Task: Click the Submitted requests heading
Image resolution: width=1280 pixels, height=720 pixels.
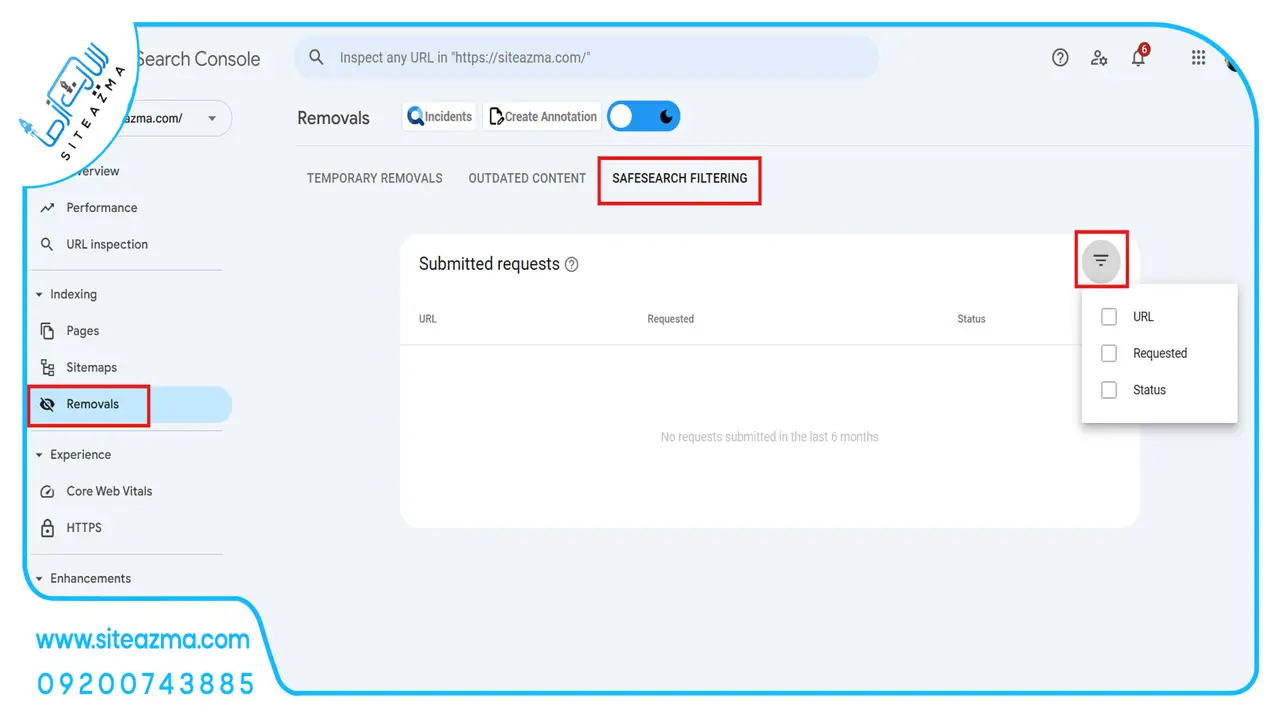Action: (x=489, y=264)
